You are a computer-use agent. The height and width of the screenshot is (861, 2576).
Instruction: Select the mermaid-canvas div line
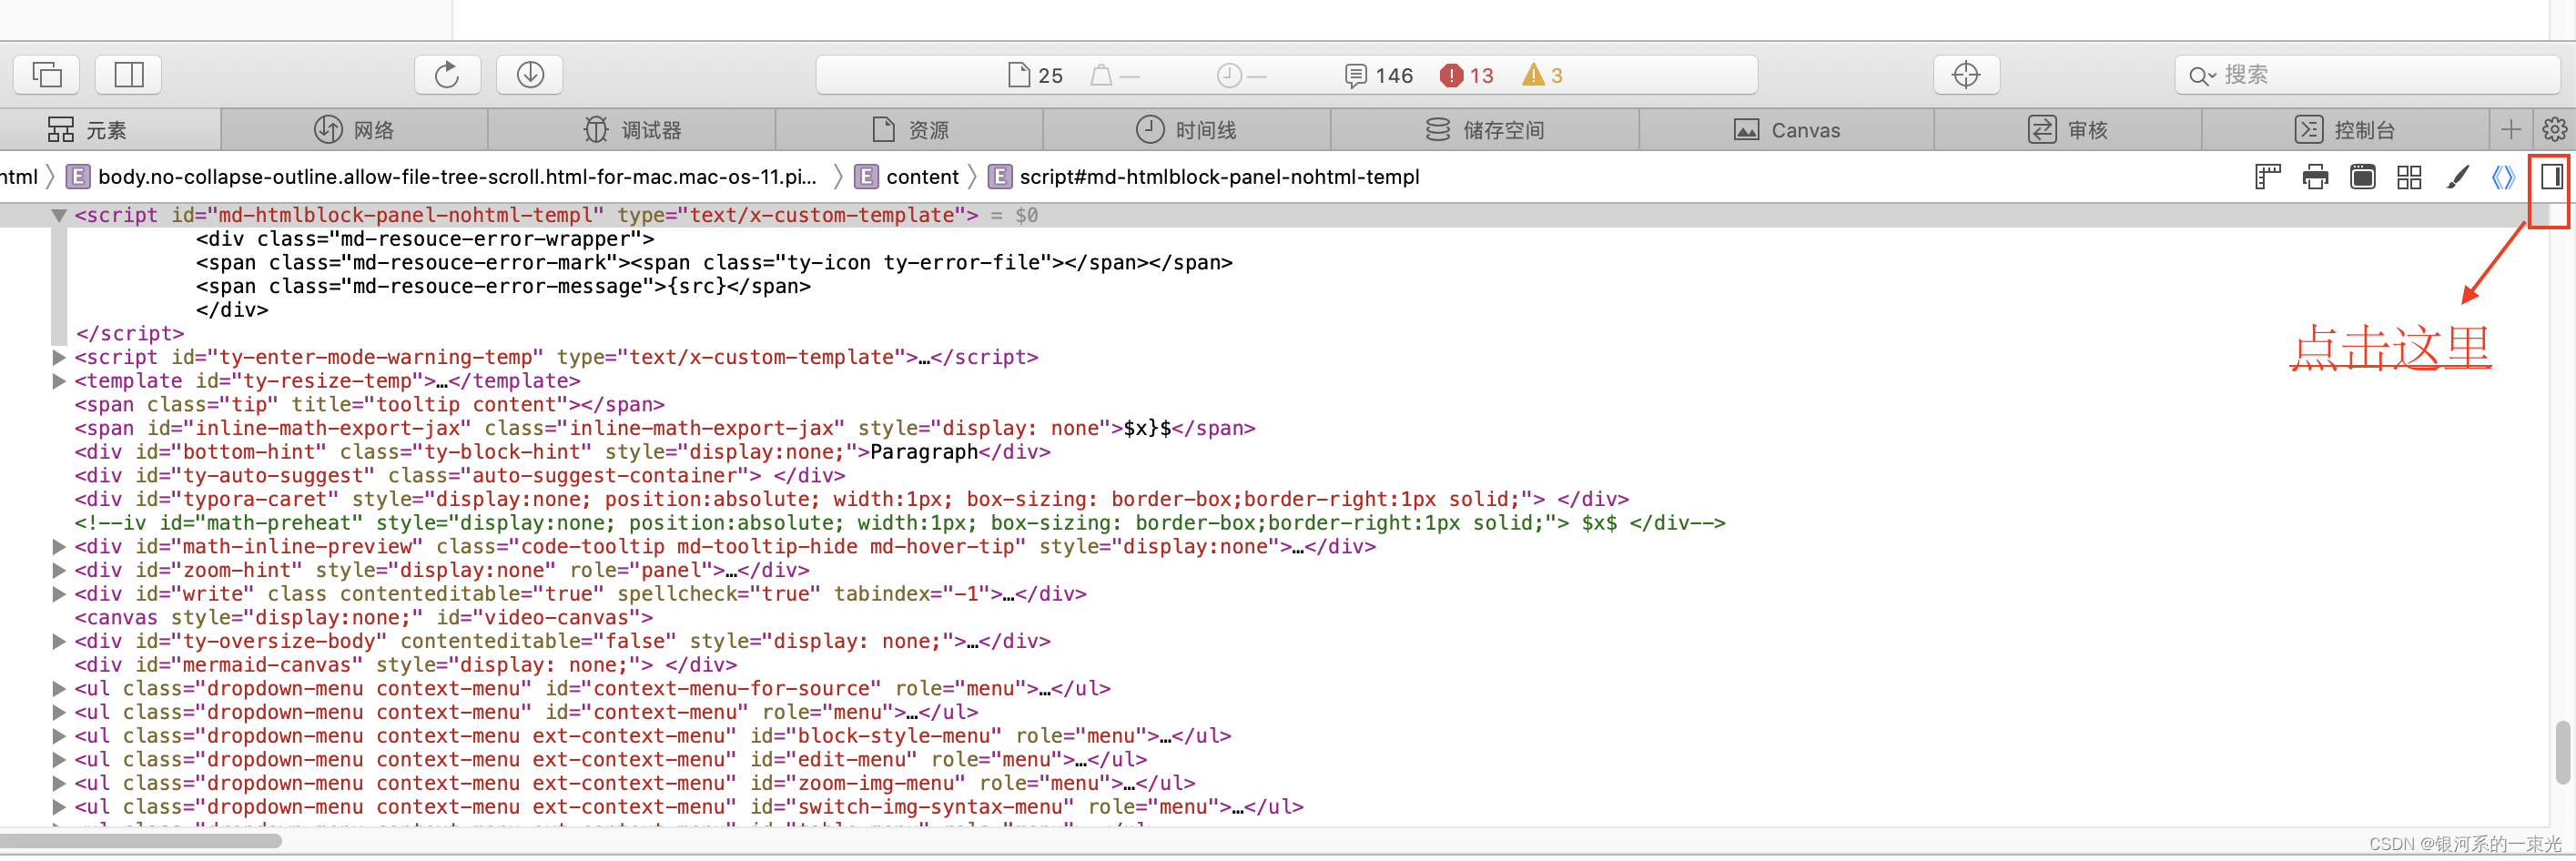tap(405, 665)
